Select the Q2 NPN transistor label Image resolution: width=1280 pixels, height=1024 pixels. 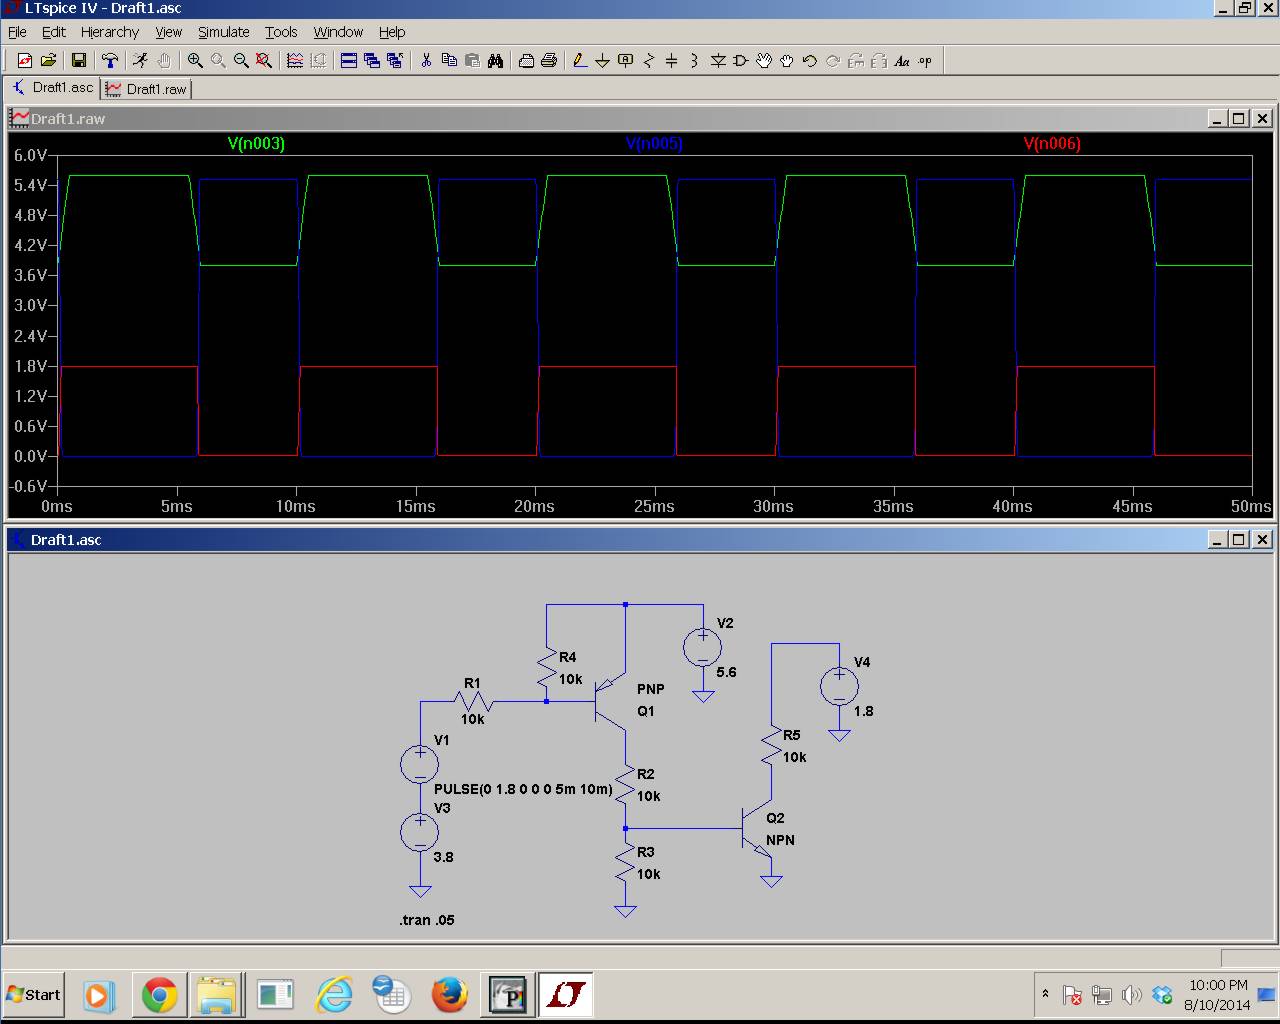point(775,818)
